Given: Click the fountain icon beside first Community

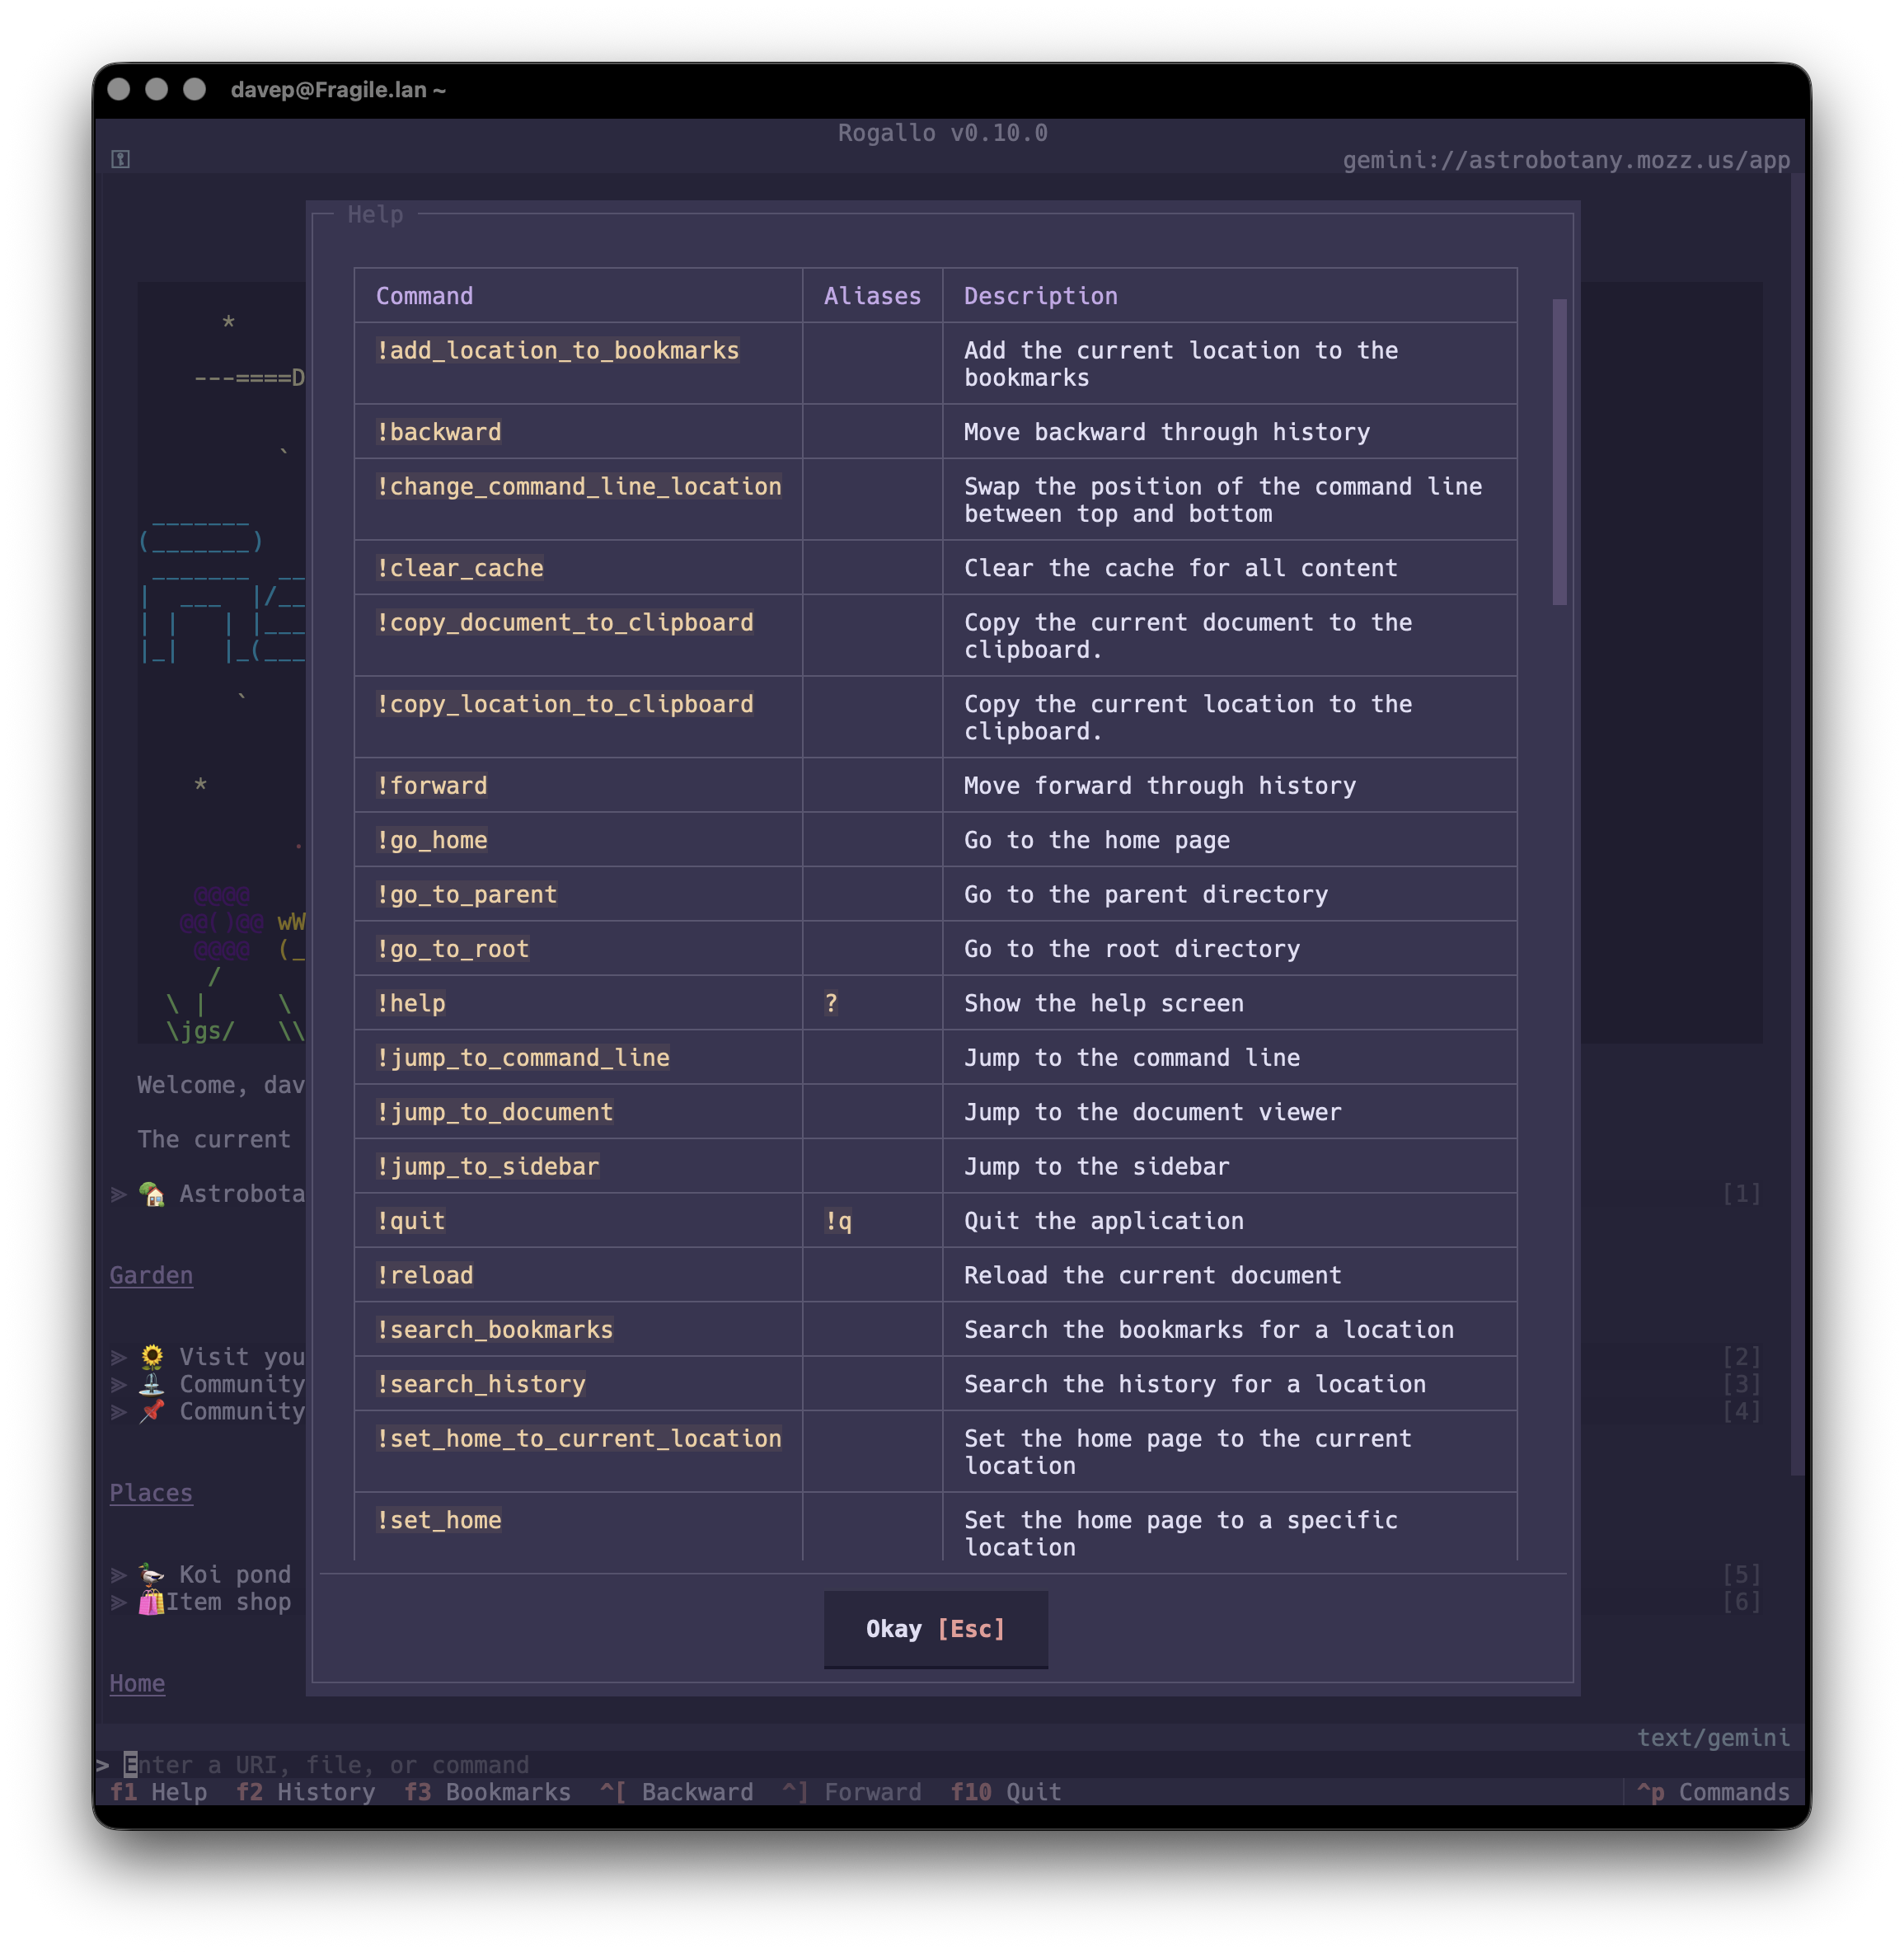Looking at the screenshot, I should tap(152, 1384).
